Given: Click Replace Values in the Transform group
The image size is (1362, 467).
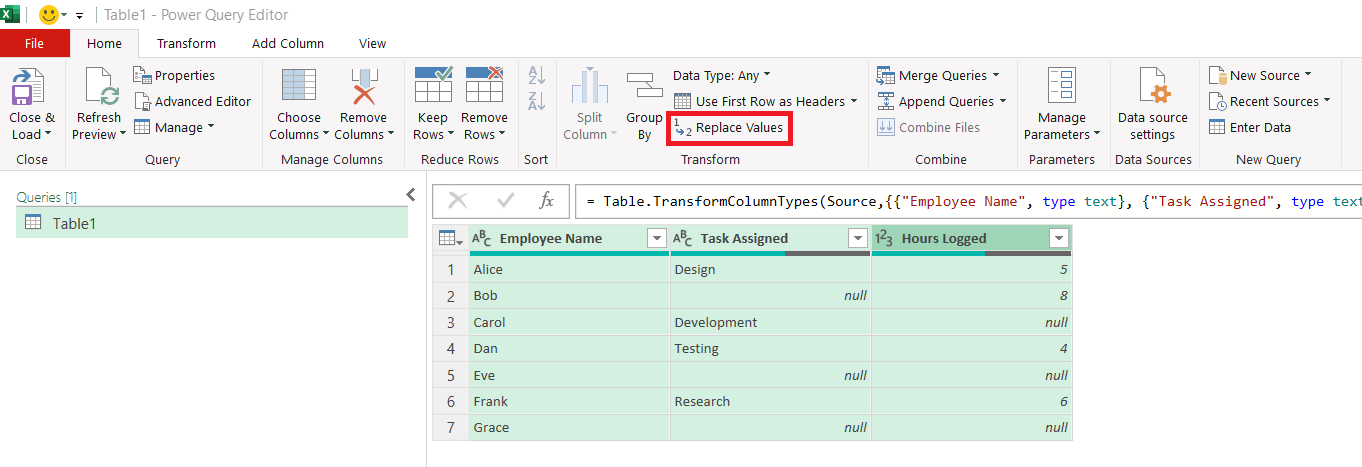Looking at the screenshot, I should click(729, 128).
